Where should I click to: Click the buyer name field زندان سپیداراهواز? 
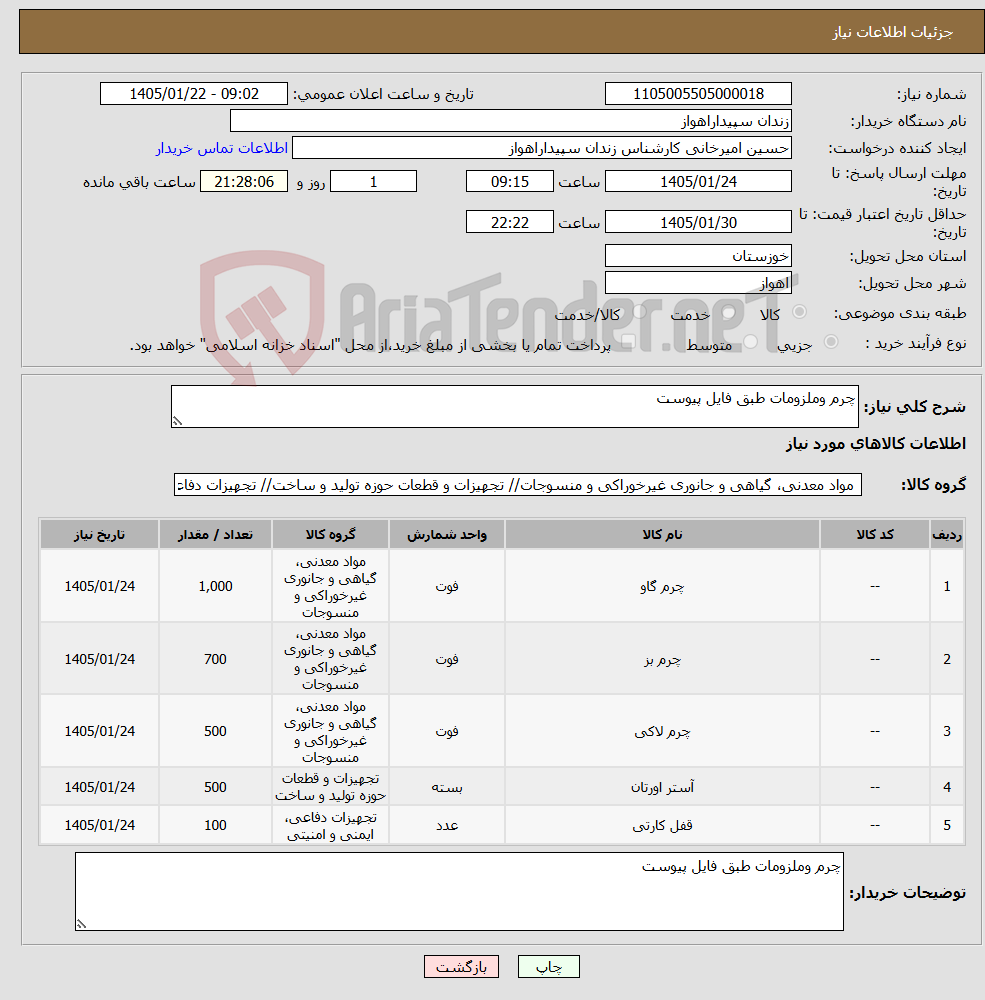[510, 121]
